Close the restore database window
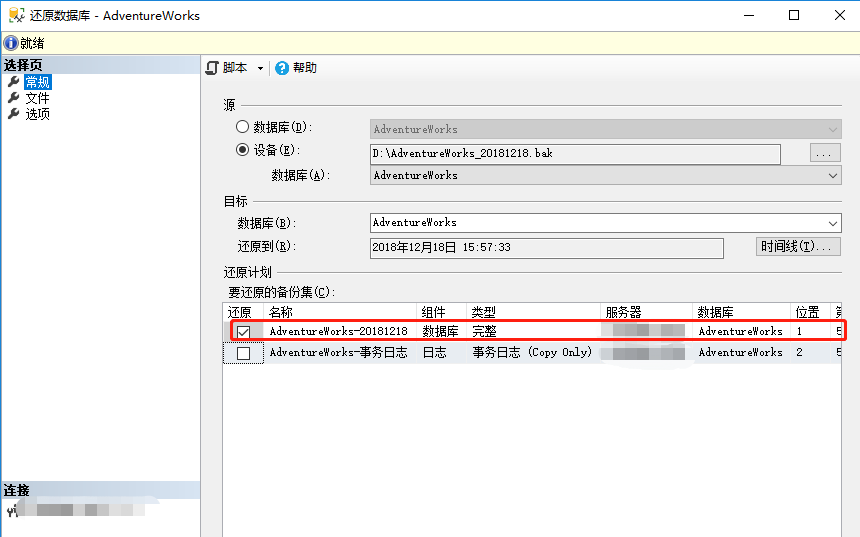Image resolution: width=860 pixels, height=537 pixels. click(x=840, y=15)
